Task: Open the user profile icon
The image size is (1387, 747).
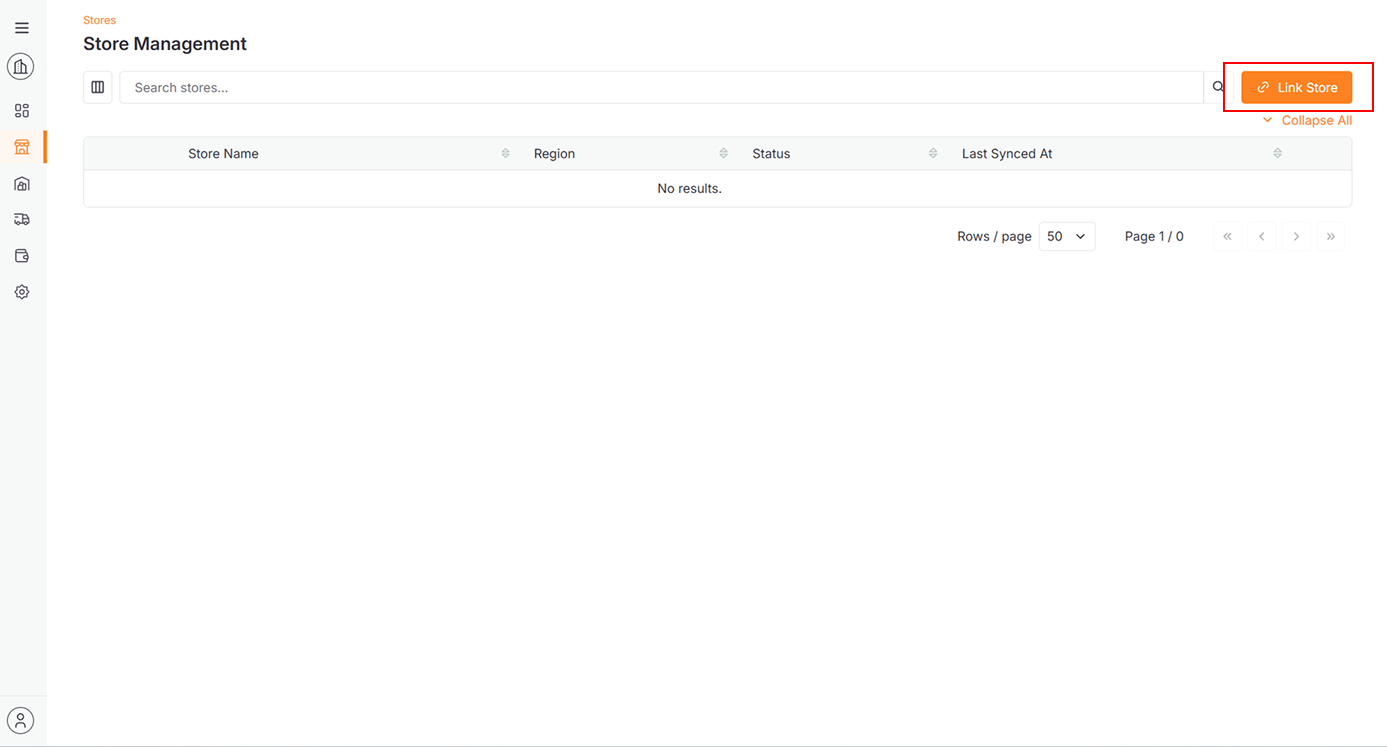Action: pos(21,720)
